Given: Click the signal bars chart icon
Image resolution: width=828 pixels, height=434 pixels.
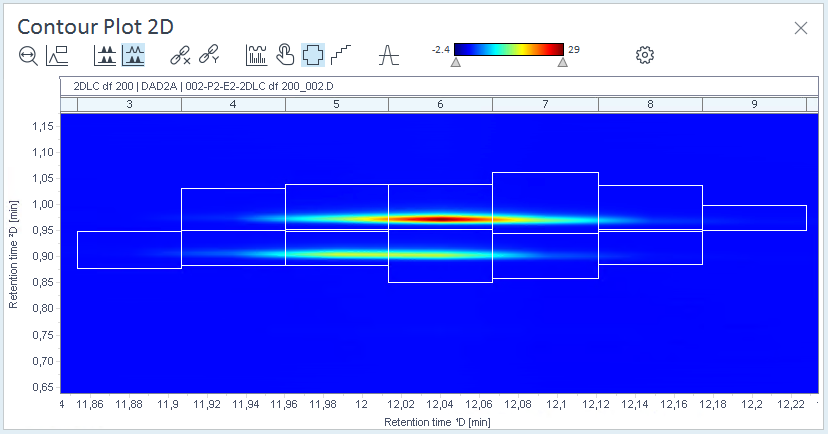Looking at the screenshot, I should pyautogui.click(x=257, y=55).
